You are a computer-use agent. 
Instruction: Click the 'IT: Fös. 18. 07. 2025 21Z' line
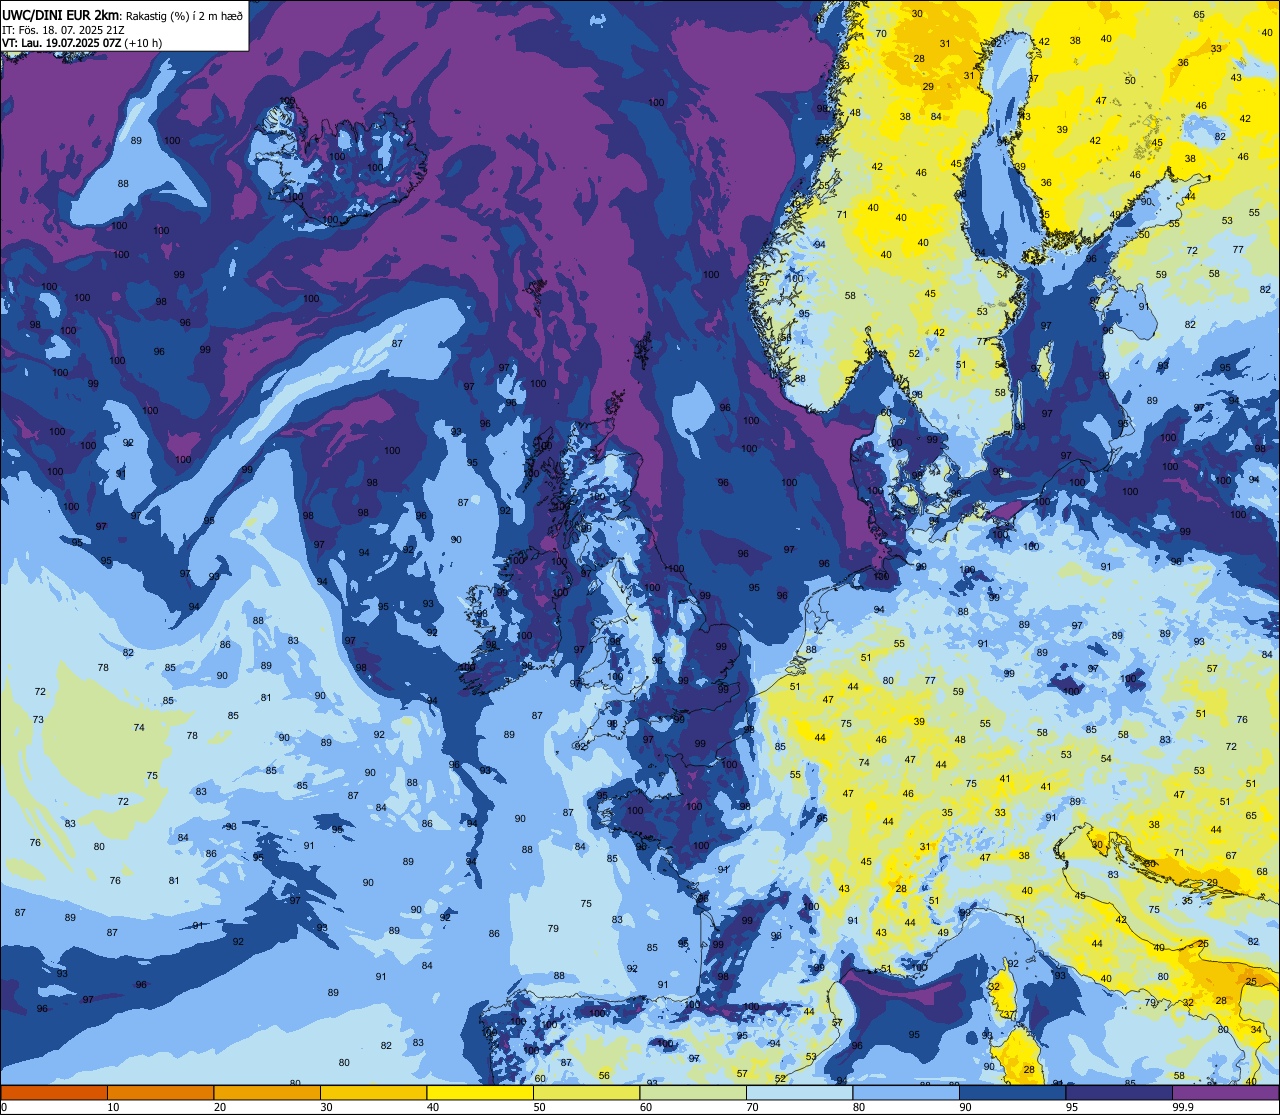coord(63,29)
